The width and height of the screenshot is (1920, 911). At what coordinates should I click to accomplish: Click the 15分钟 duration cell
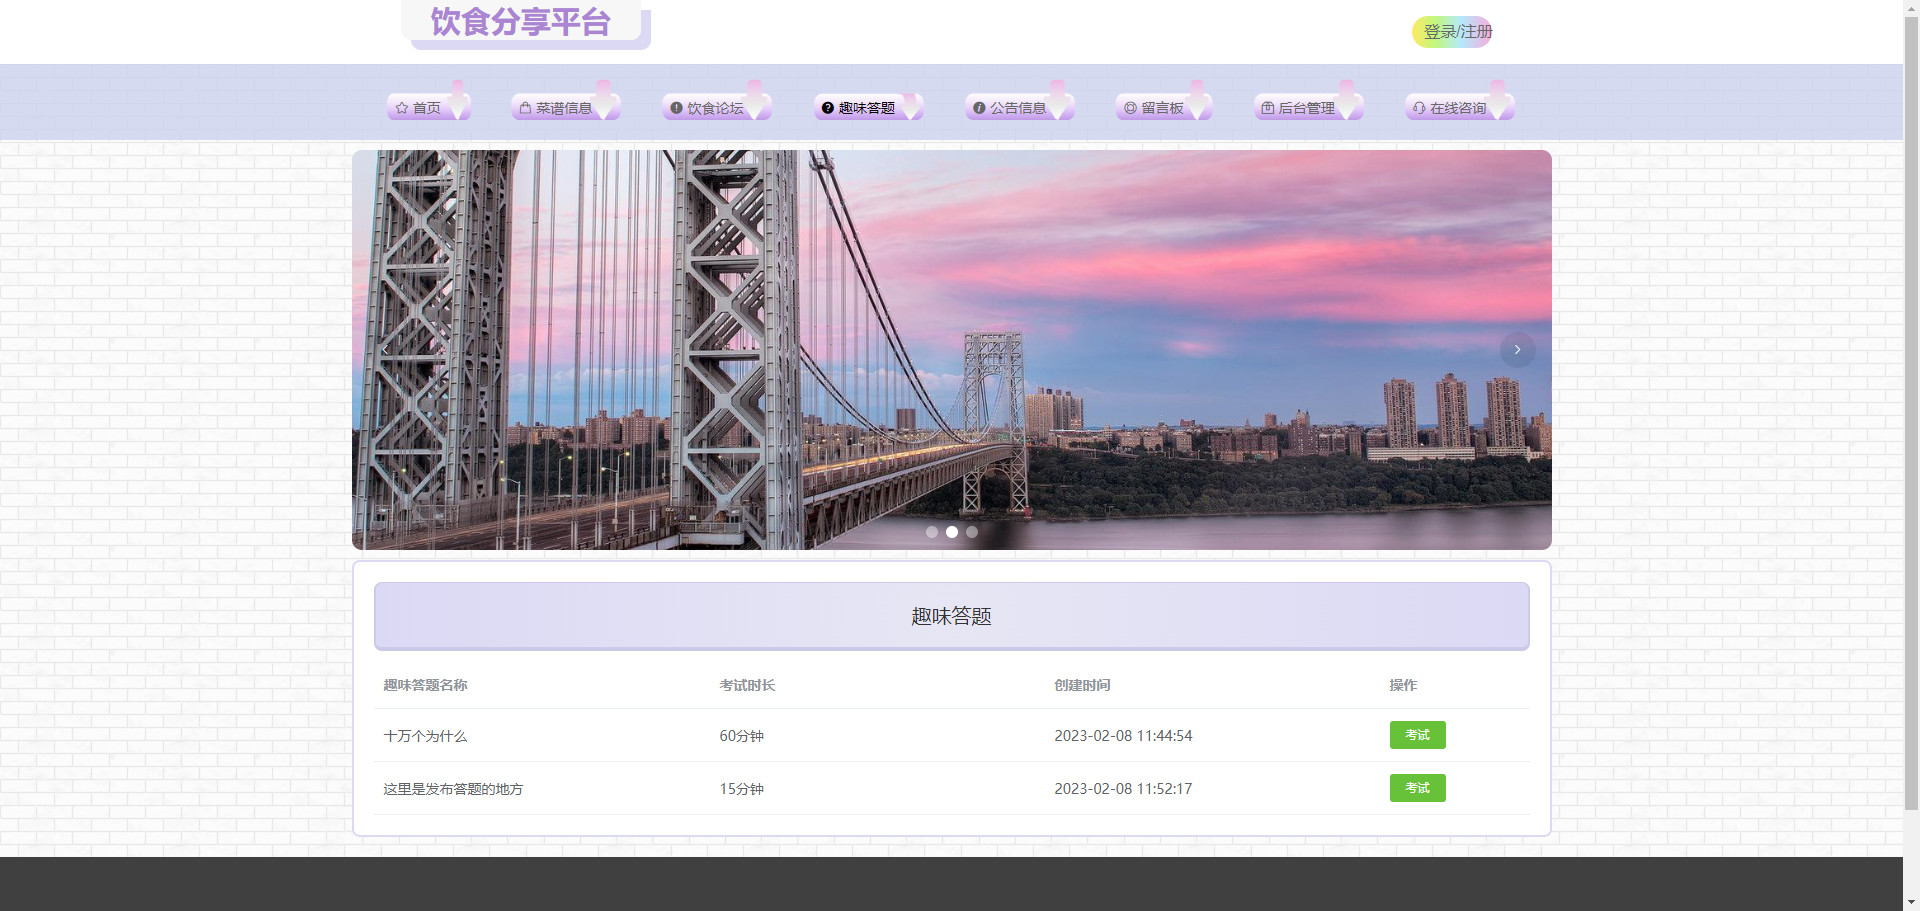tap(741, 789)
